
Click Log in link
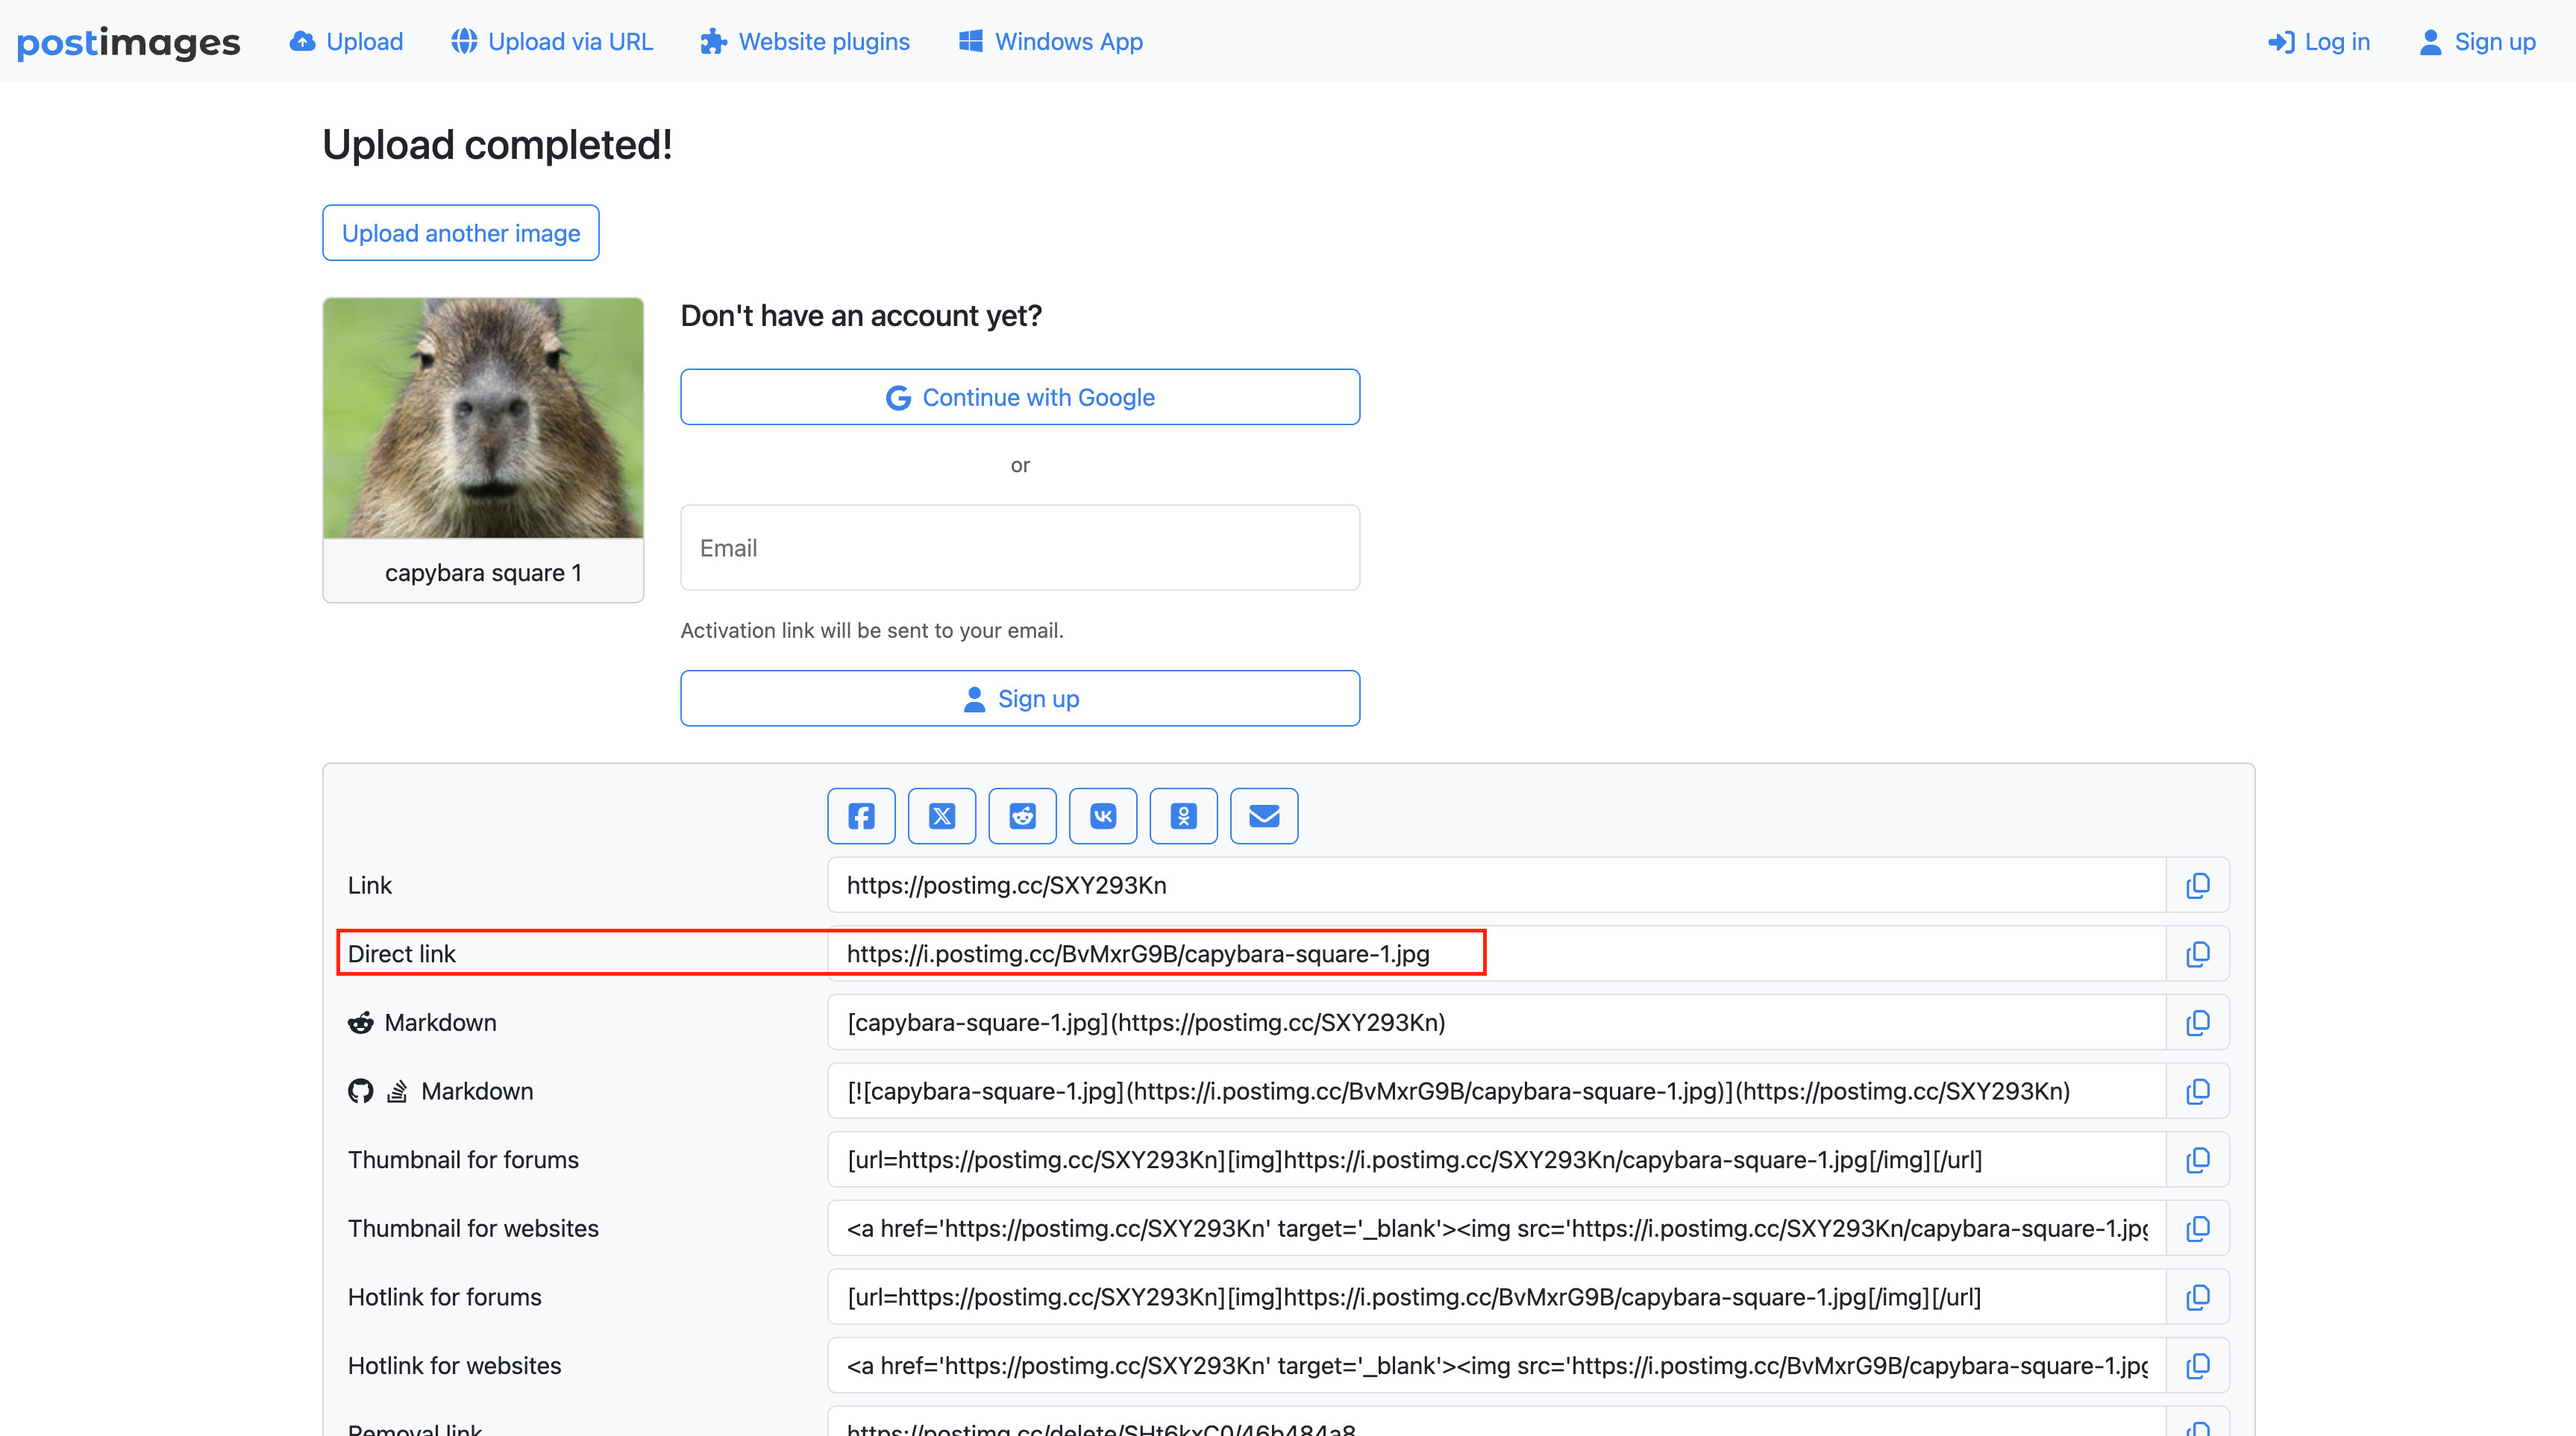pyautogui.click(x=2319, y=42)
